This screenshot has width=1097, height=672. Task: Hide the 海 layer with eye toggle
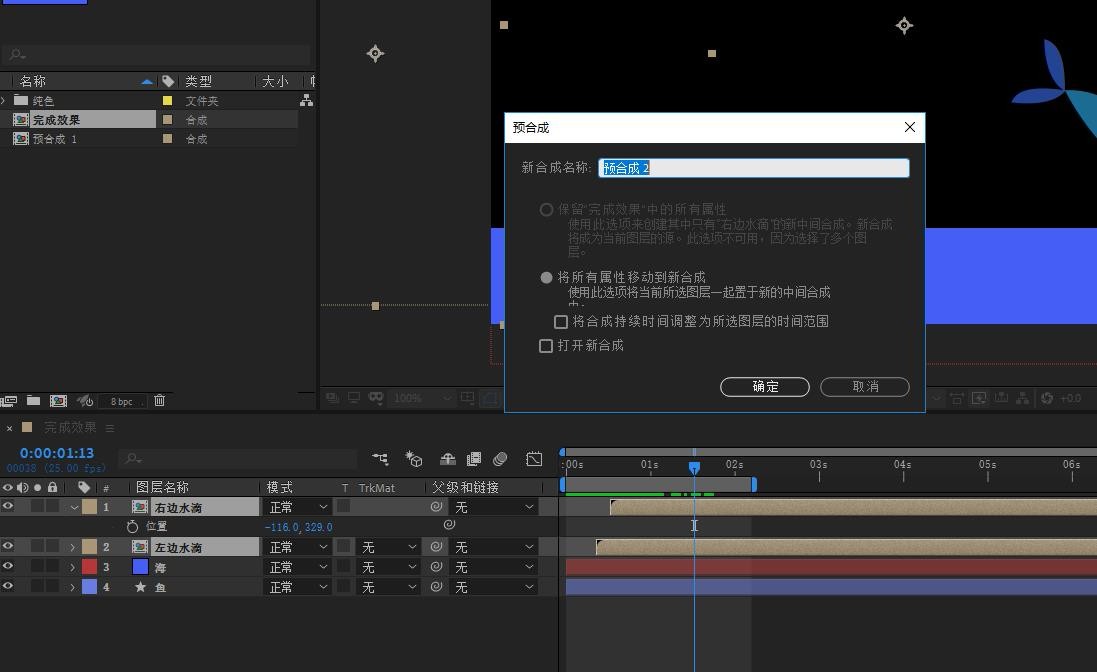click(x=8, y=566)
